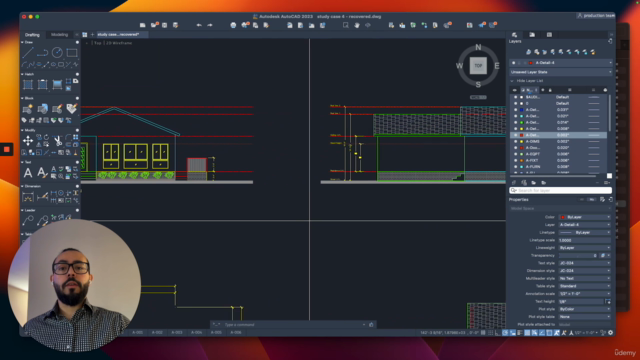The width and height of the screenshot is (640, 360).
Task: Click the blue color swatch of first A-Det layer
Action: 521,110
